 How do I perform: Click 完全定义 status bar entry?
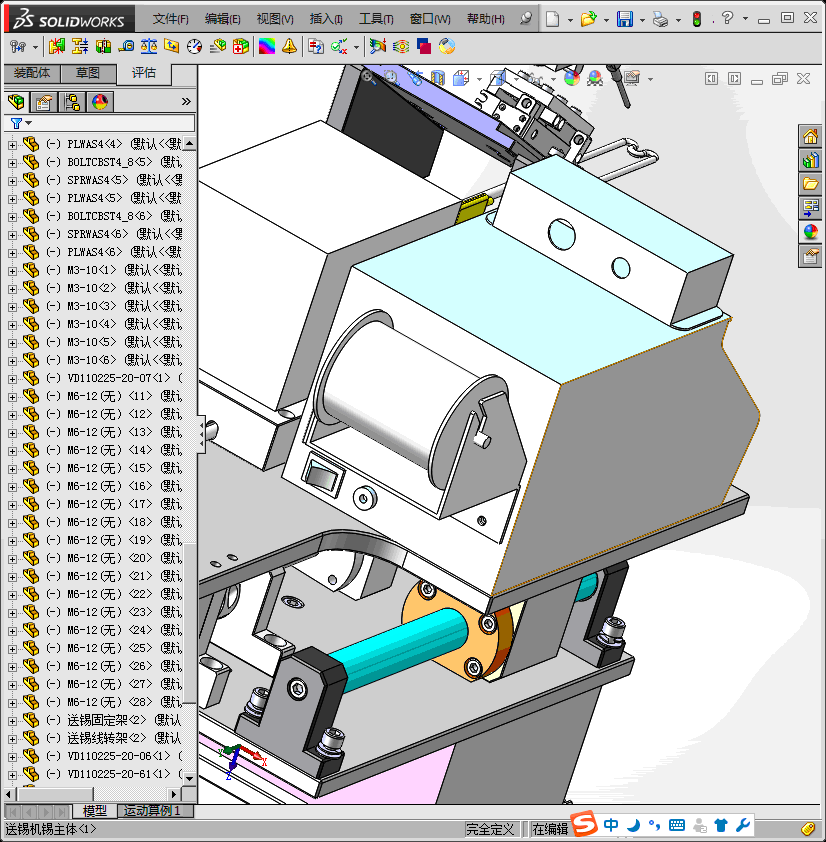(x=490, y=829)
